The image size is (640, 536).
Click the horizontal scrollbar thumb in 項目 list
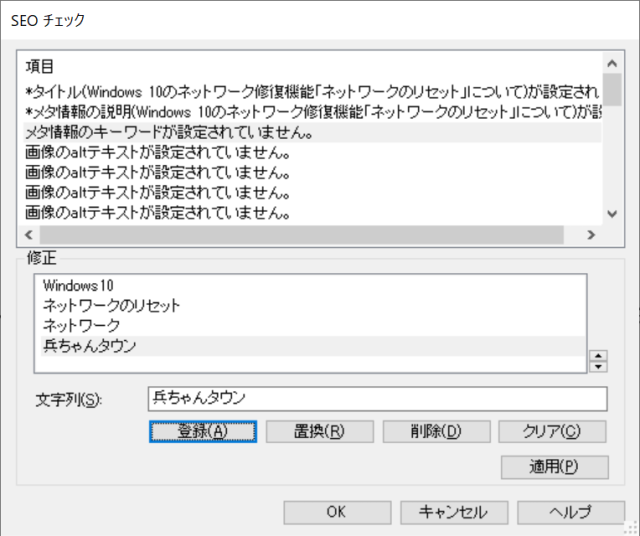[x=301, y=235]
